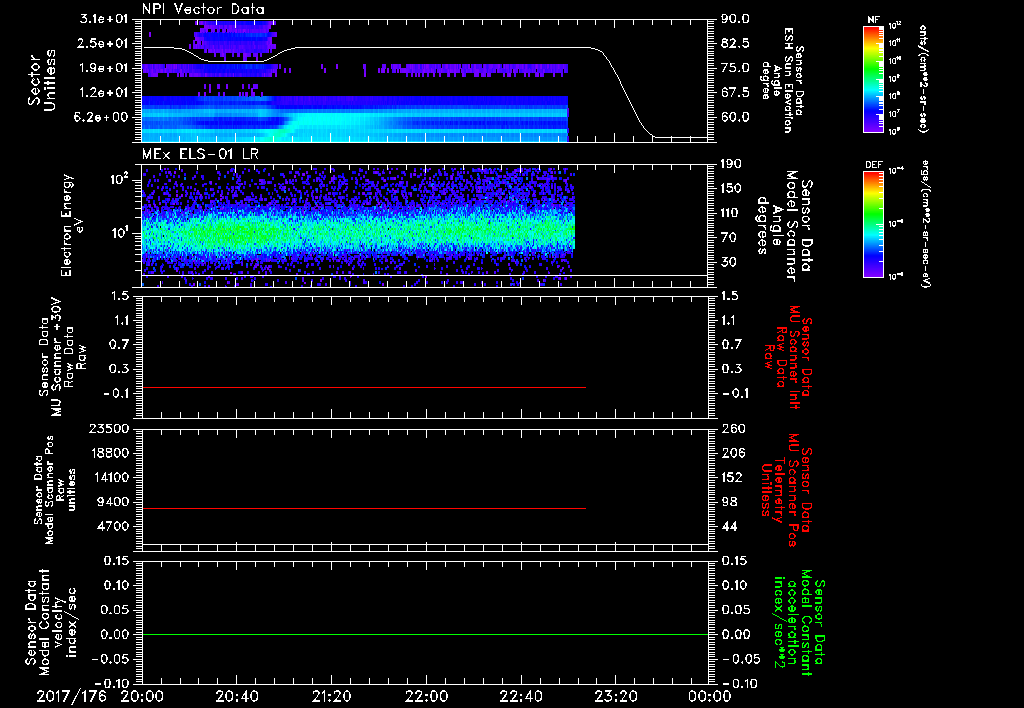Click the "Model Scanner Angle degrees" axis title
Screen dimensions: 1024x708
784,225
